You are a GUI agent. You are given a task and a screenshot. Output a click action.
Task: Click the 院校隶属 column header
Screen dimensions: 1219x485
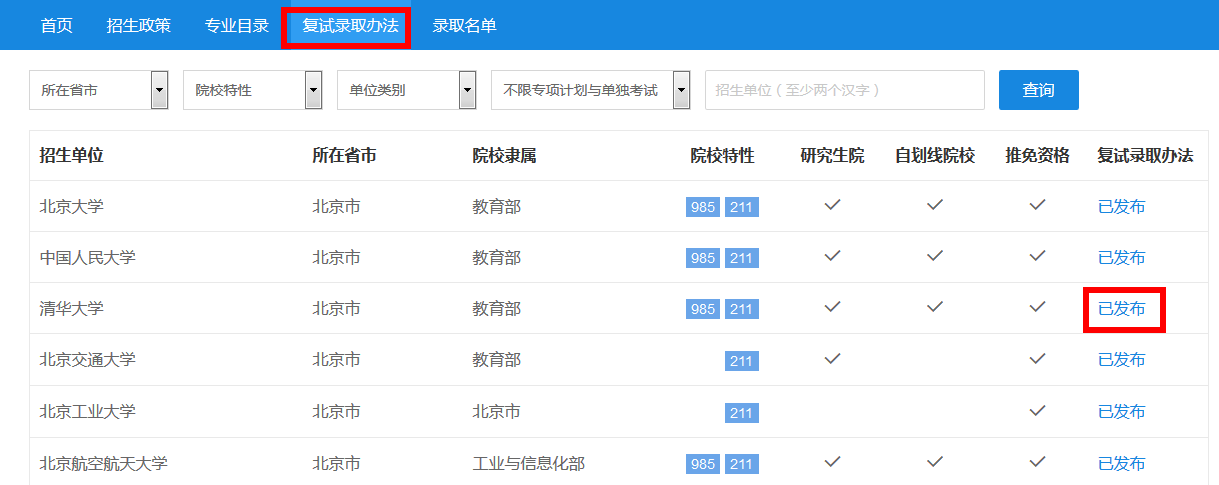(504, 156)
